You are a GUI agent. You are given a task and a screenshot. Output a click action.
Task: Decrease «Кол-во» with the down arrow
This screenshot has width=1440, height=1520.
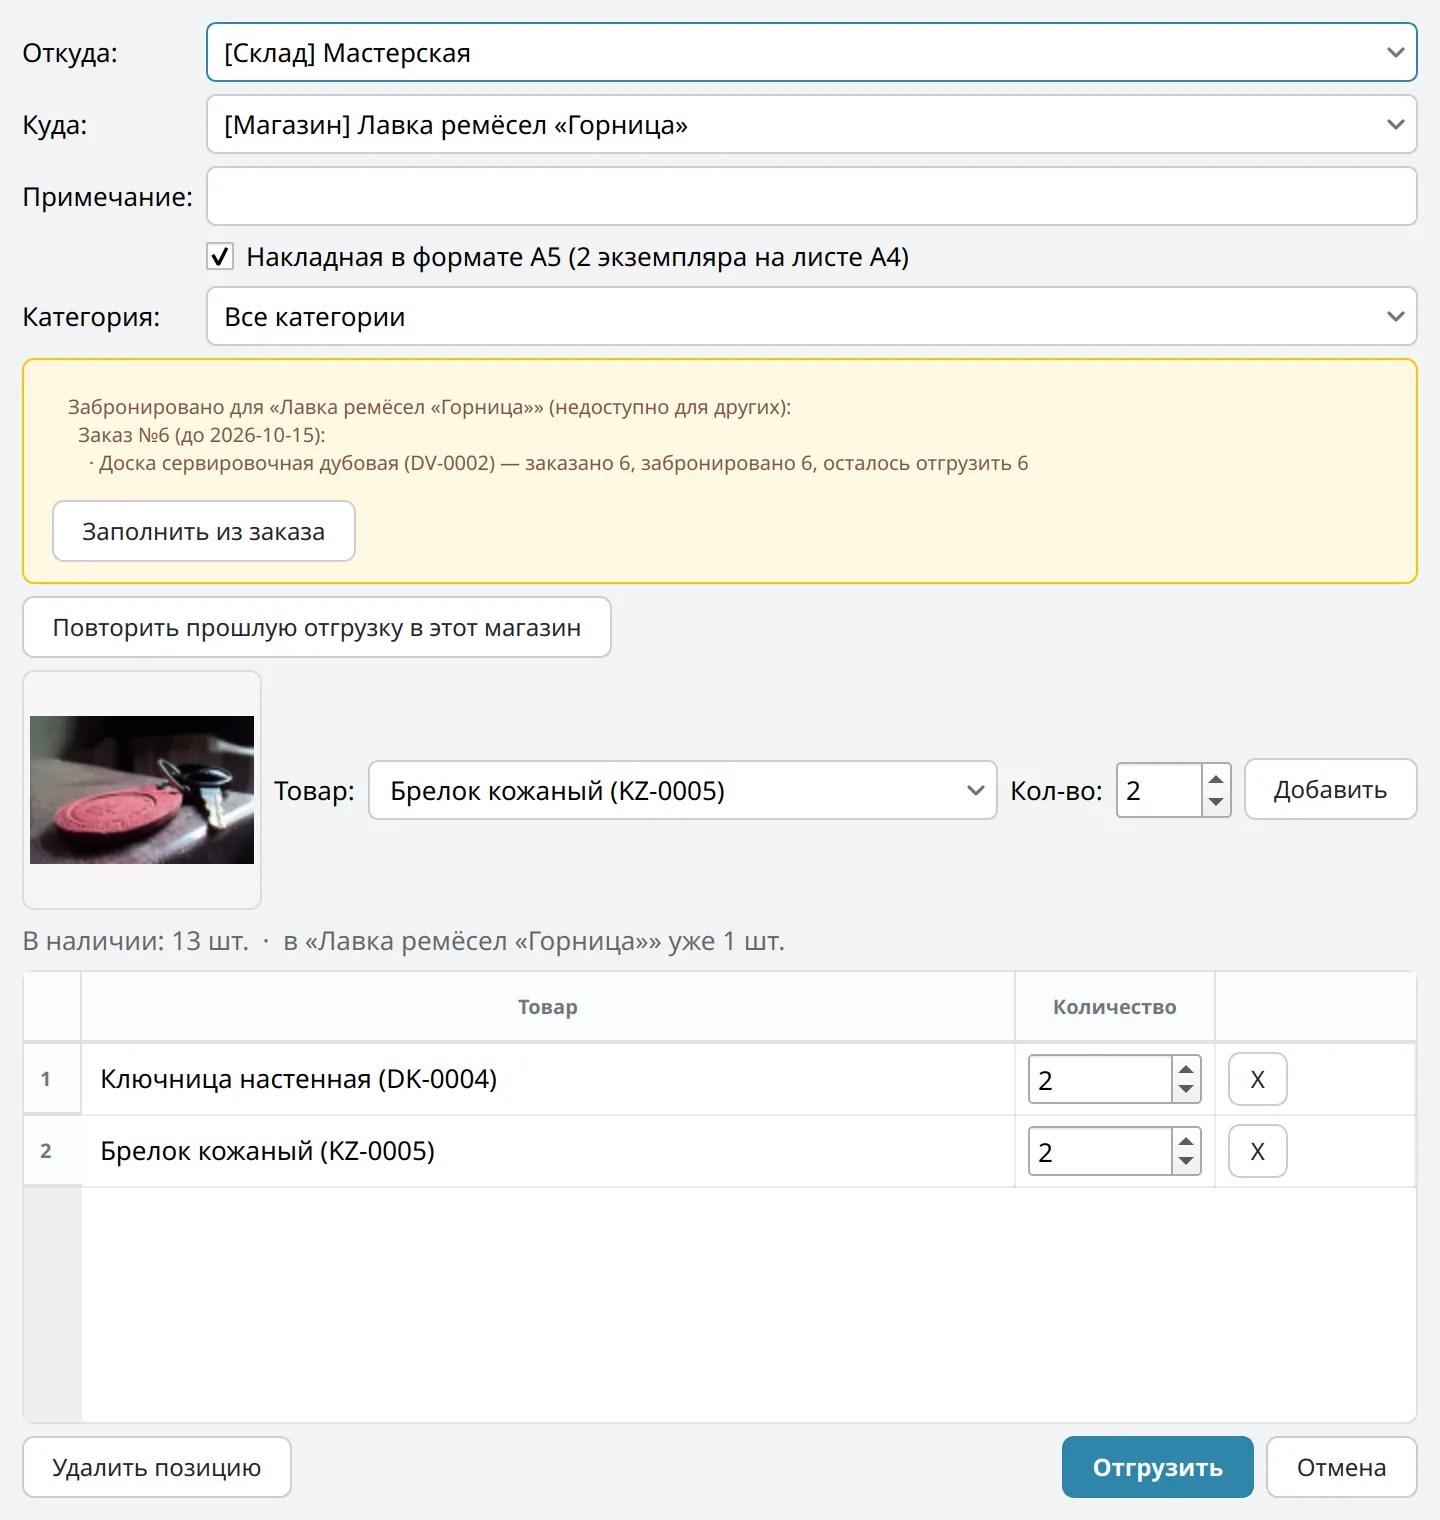click(1216, 802)
